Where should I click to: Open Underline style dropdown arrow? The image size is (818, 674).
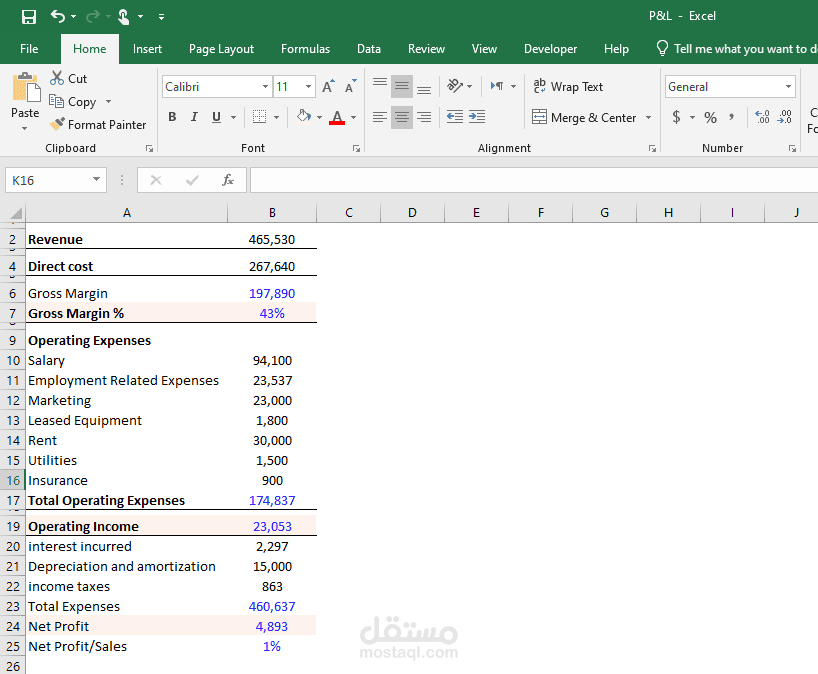(233, 117)
